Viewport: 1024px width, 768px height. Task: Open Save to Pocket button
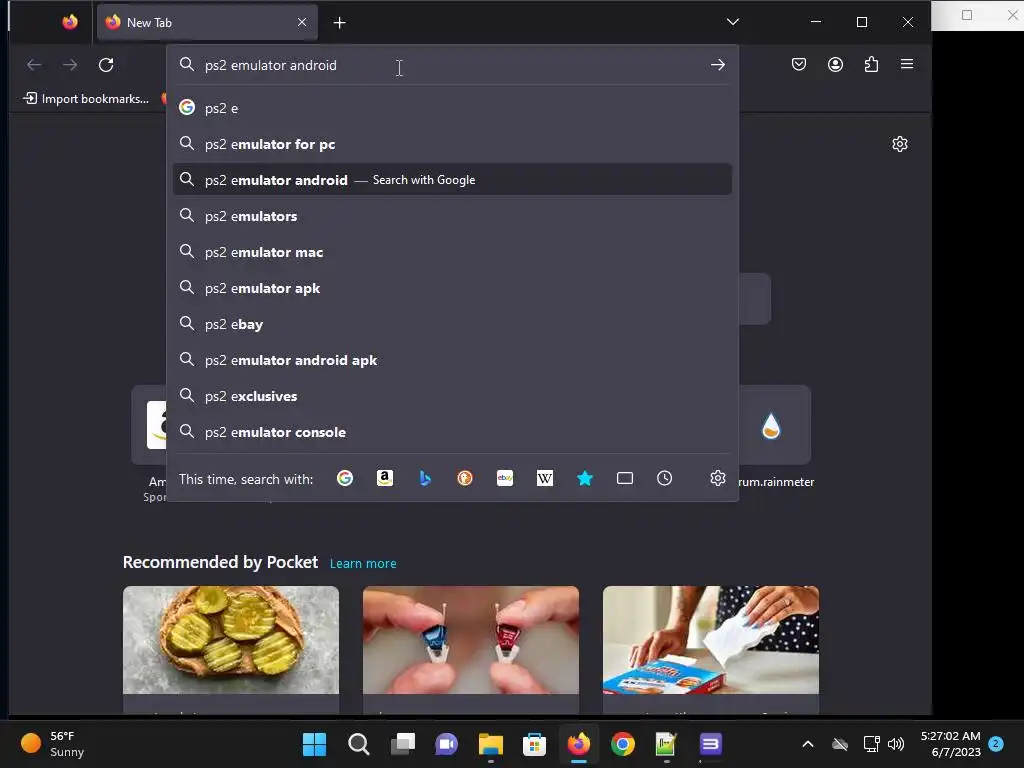tap(799, 64)
